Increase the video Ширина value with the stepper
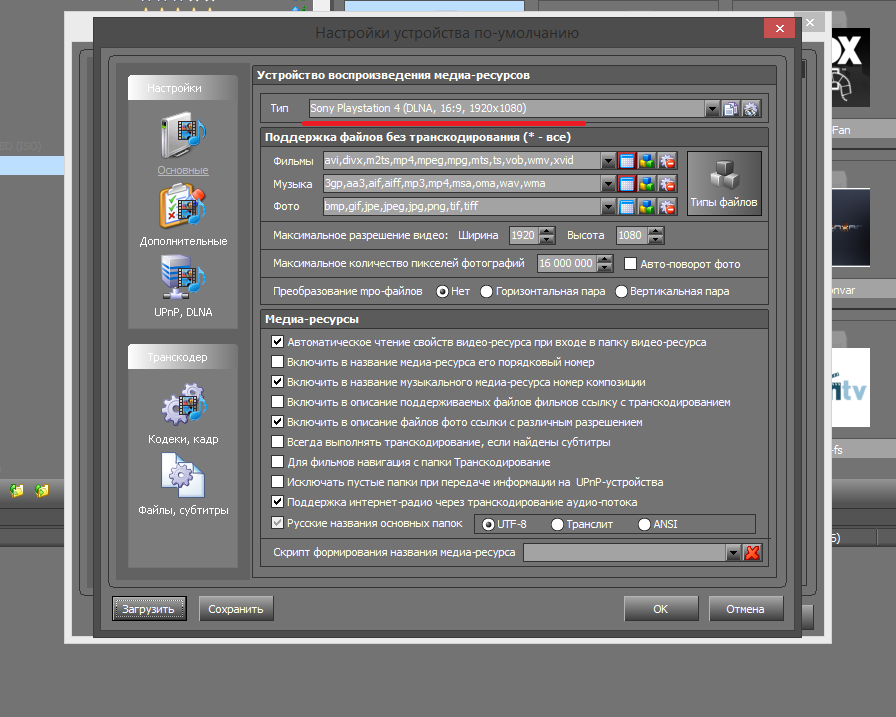896x717 pixels. point(546,231)
